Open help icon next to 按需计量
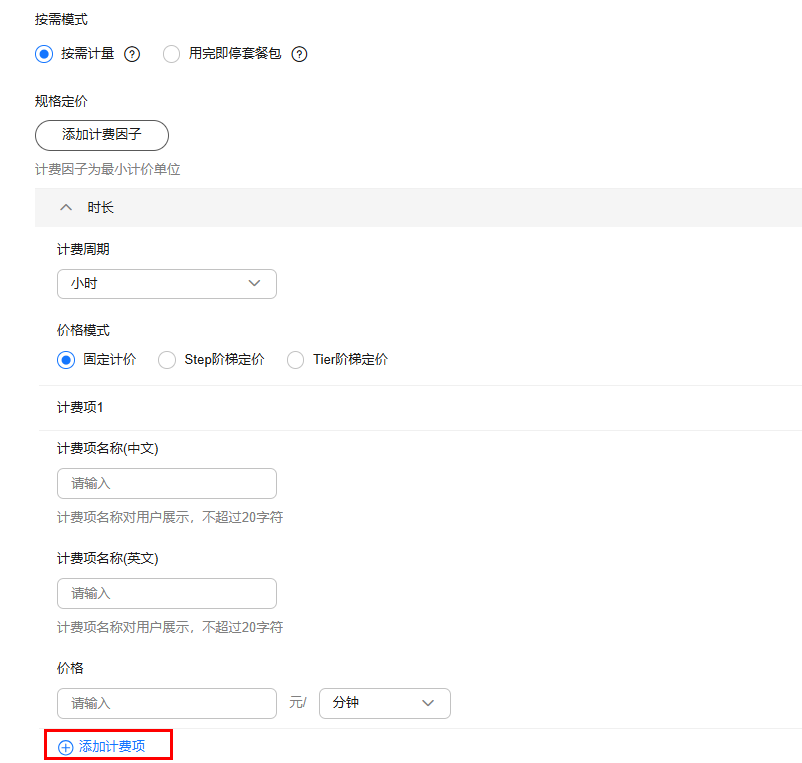Viewport: 802px width, 763px height. 132,54
